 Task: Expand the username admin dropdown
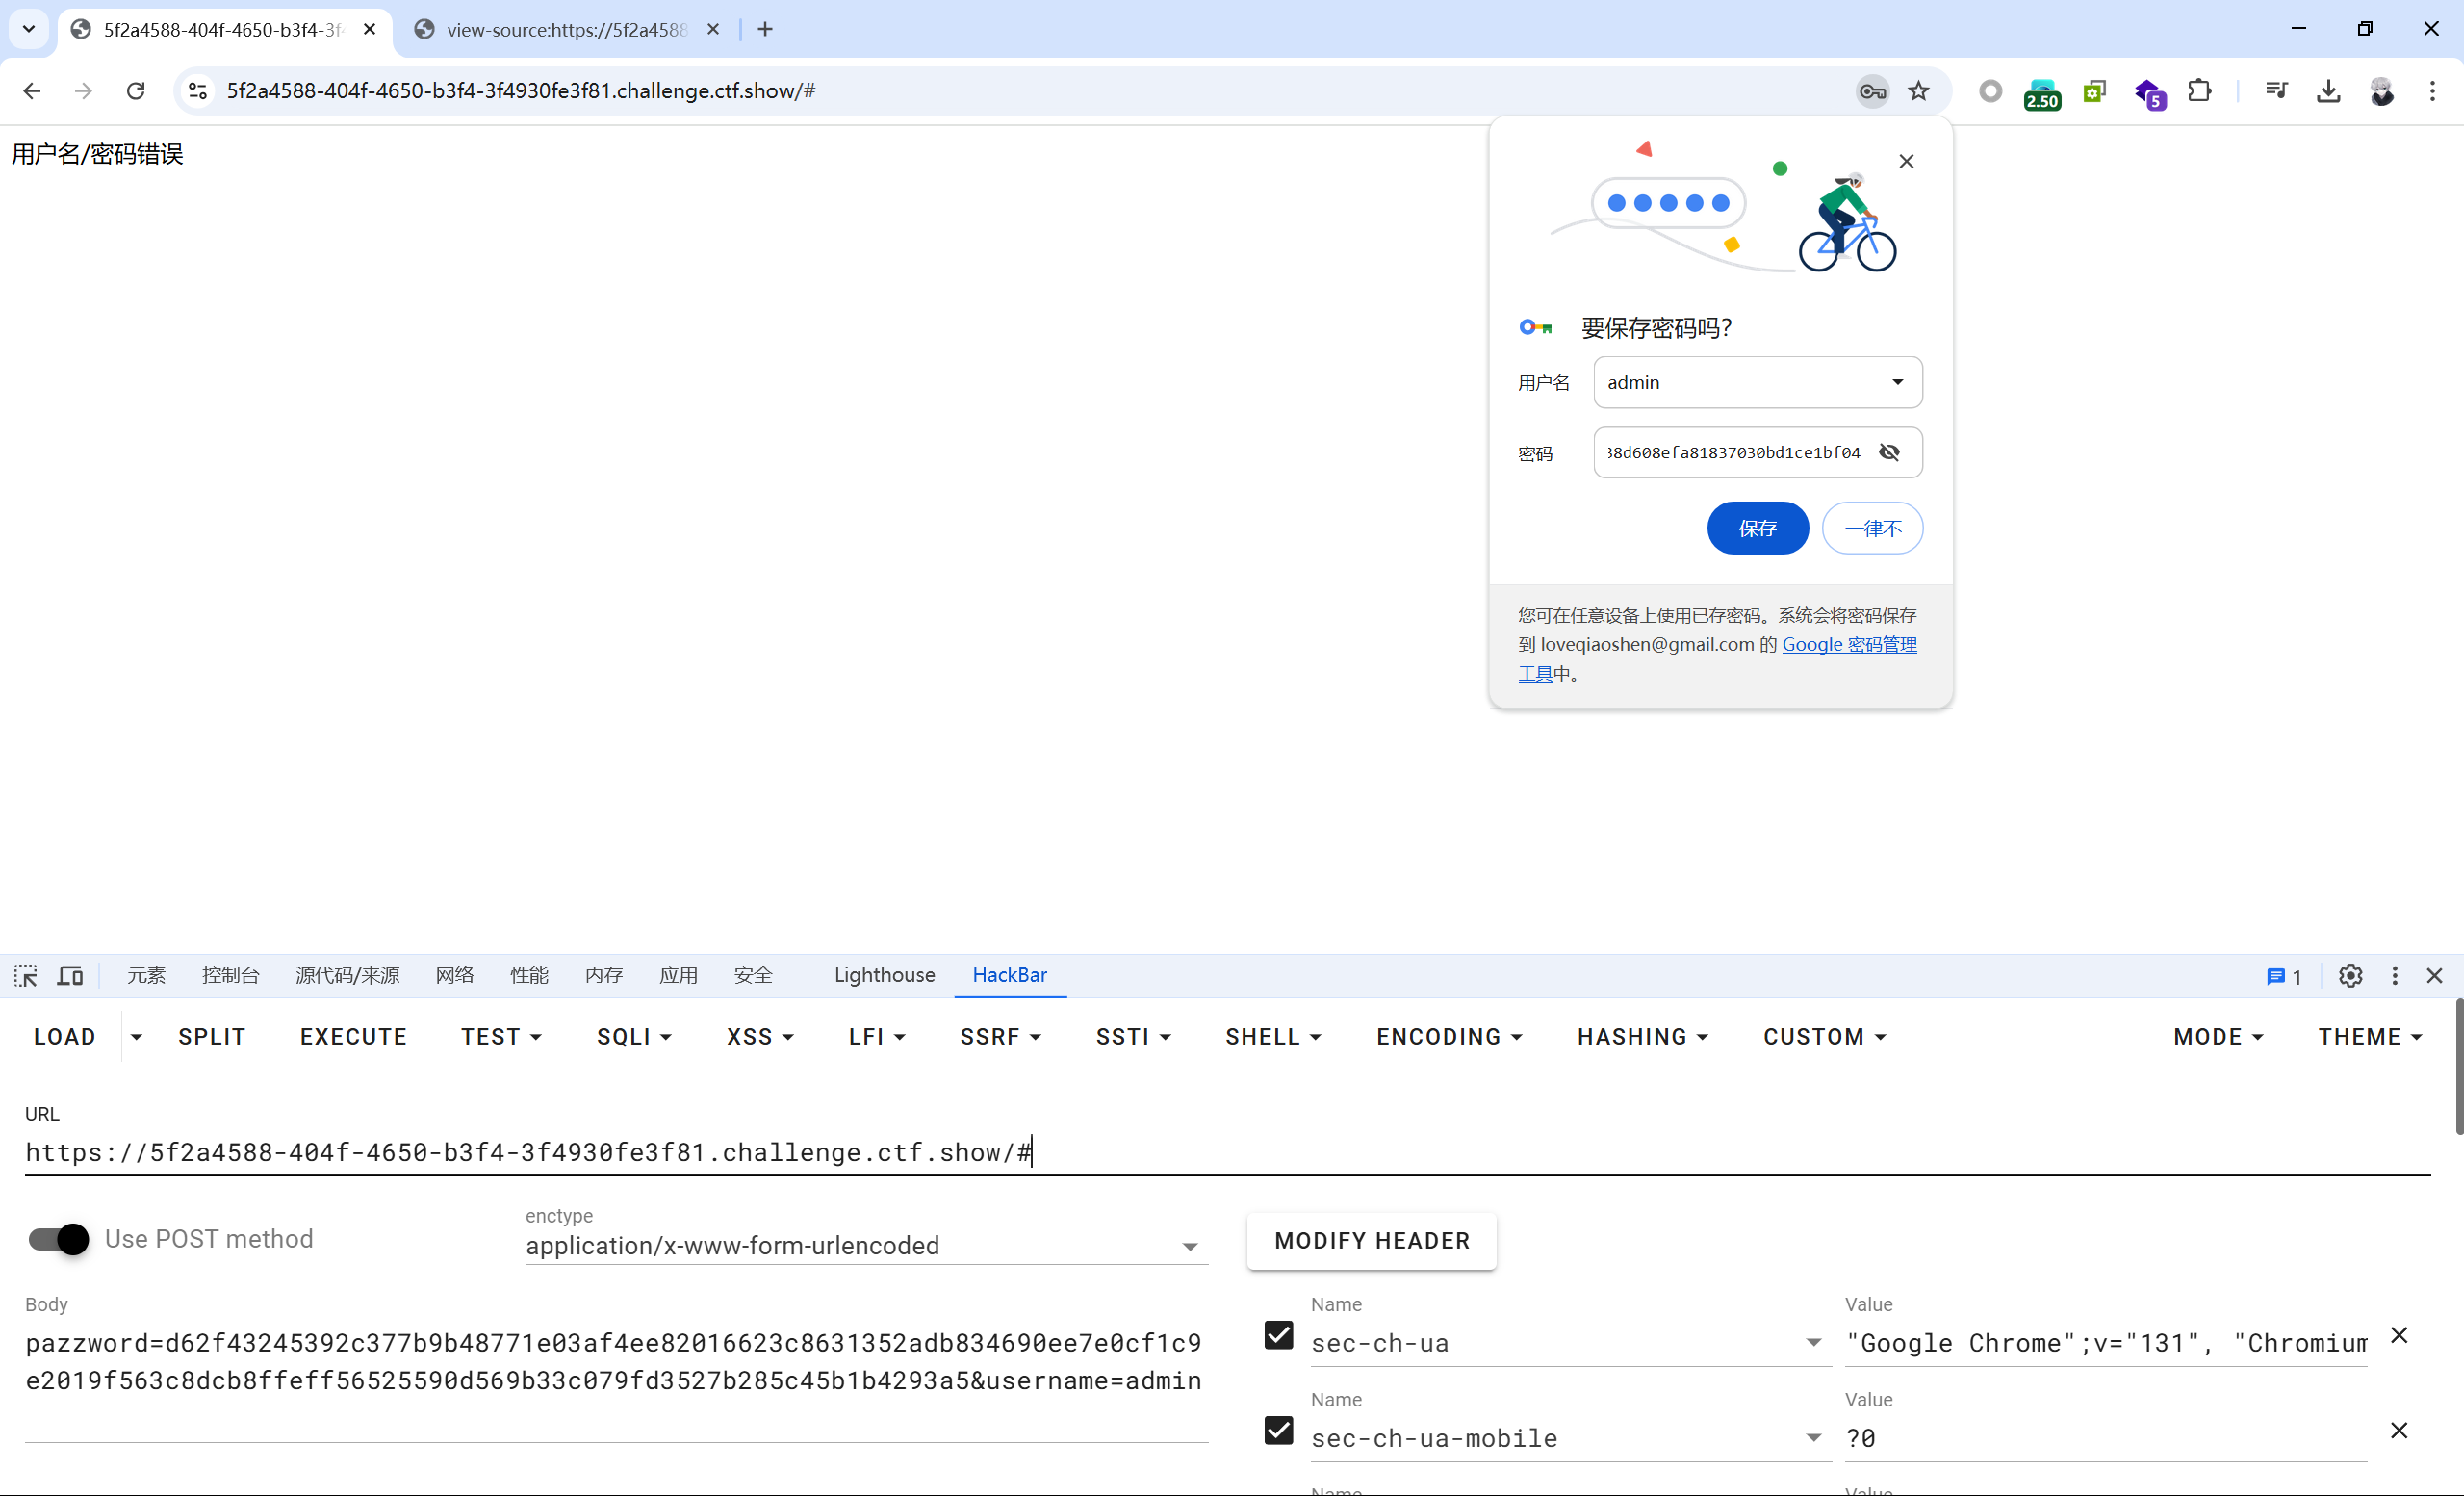coord(1897,382)
